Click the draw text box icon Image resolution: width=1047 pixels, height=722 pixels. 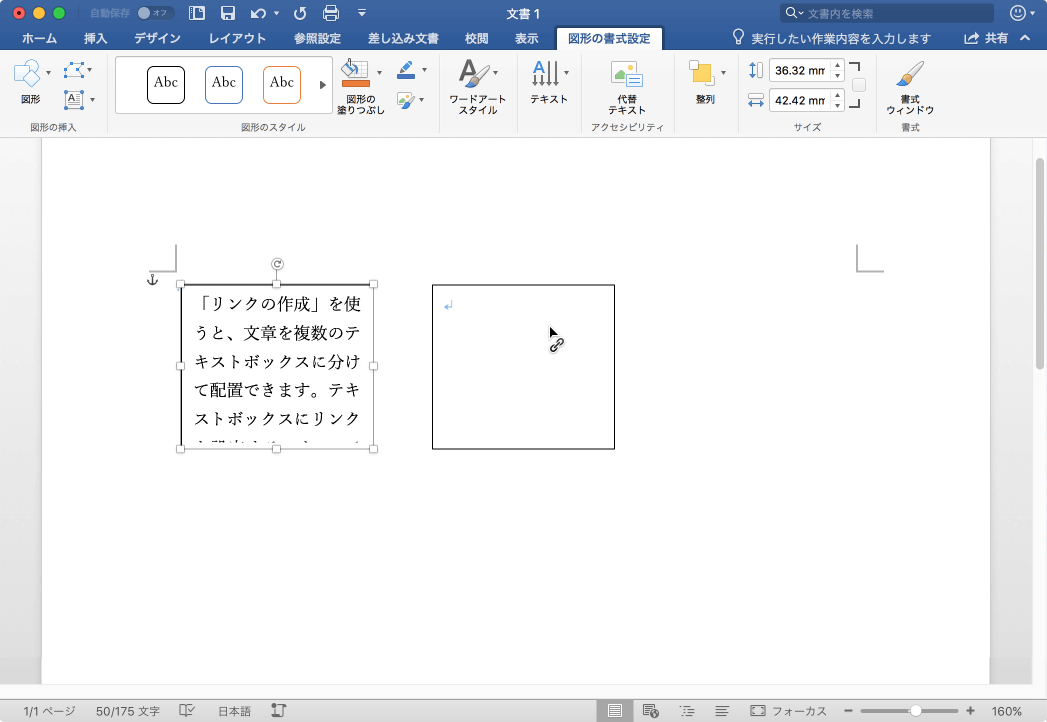coord(74,100)
